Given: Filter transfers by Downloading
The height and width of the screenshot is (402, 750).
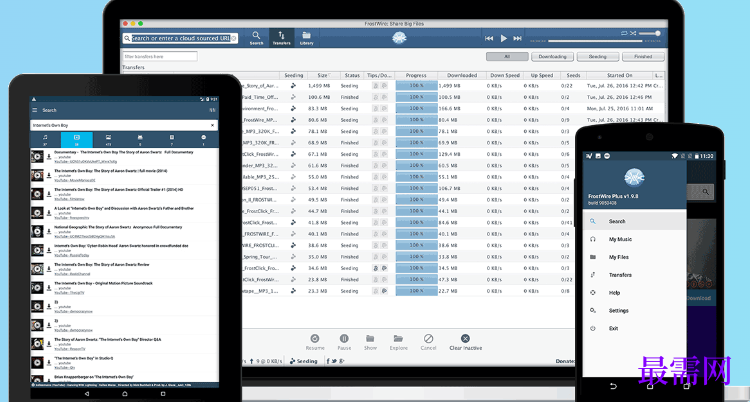Looking at the screenshot, I should [552, 56].
